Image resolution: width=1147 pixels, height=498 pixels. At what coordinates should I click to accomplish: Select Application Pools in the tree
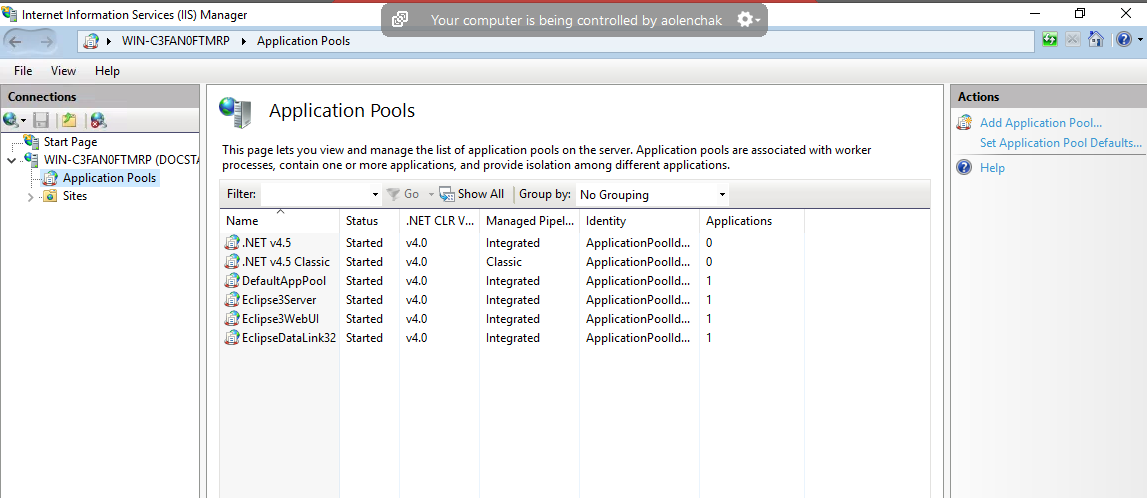[109, 178]
